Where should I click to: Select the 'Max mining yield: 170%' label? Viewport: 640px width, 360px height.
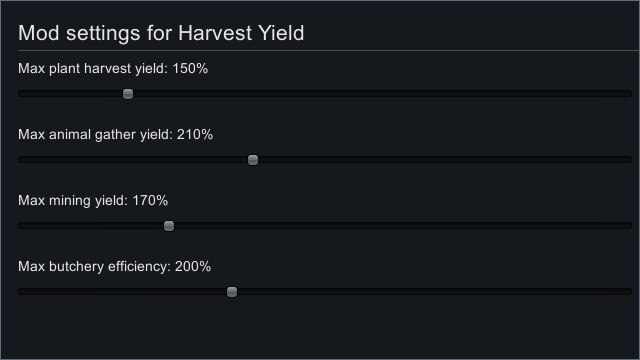93,200
